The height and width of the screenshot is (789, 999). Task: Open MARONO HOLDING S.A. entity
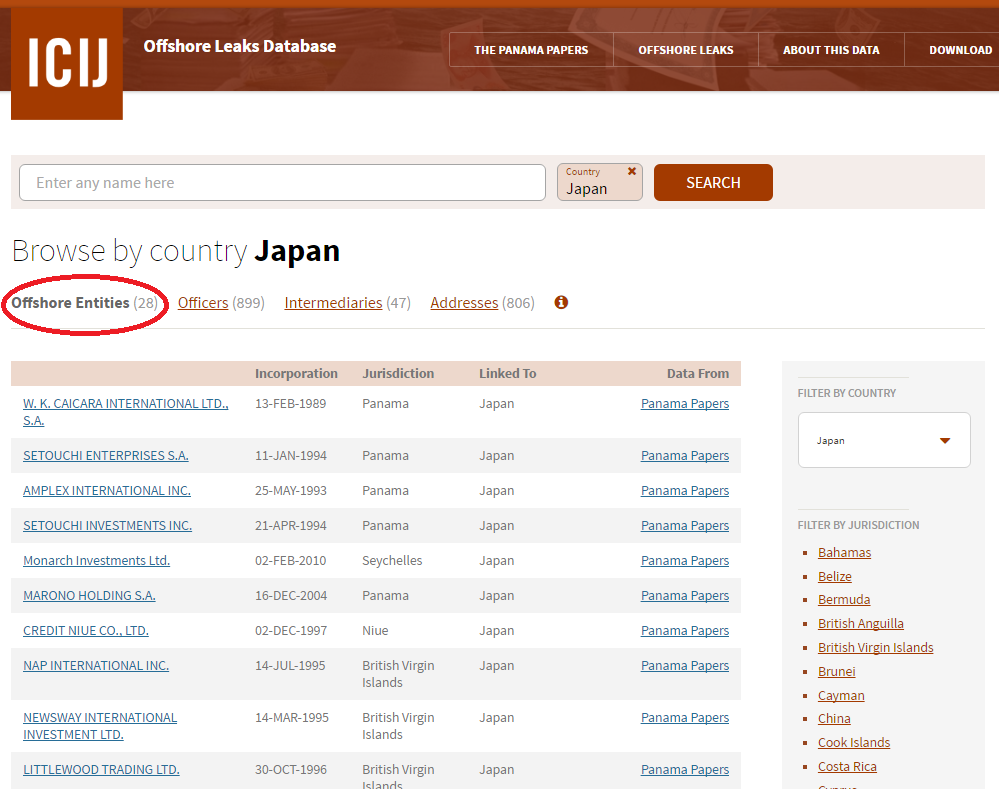point(89,596)
